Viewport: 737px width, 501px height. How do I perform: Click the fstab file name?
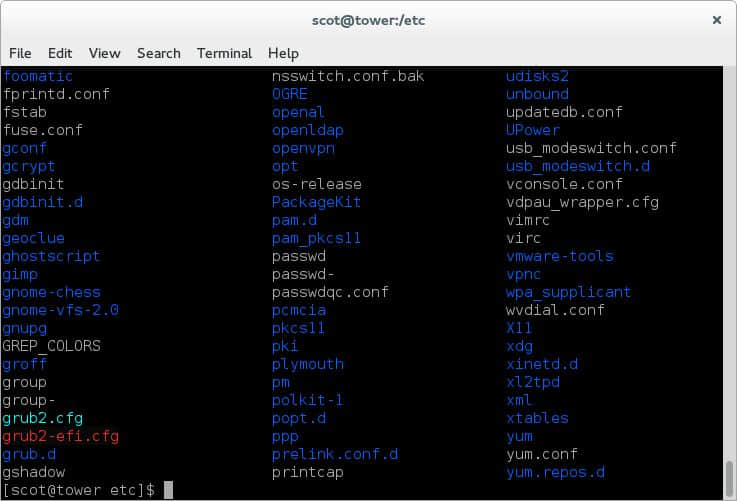(x=25, y=112)
